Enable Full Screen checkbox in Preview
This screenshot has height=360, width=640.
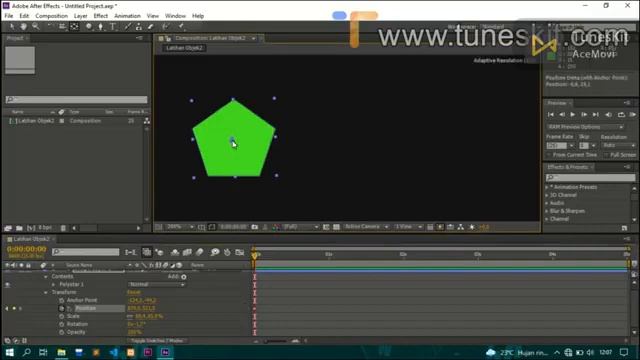click(606, 155)
